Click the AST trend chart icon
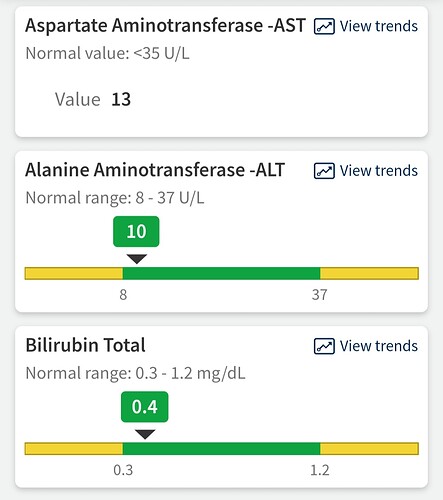 pyautogui.click(x=324, y=26)
